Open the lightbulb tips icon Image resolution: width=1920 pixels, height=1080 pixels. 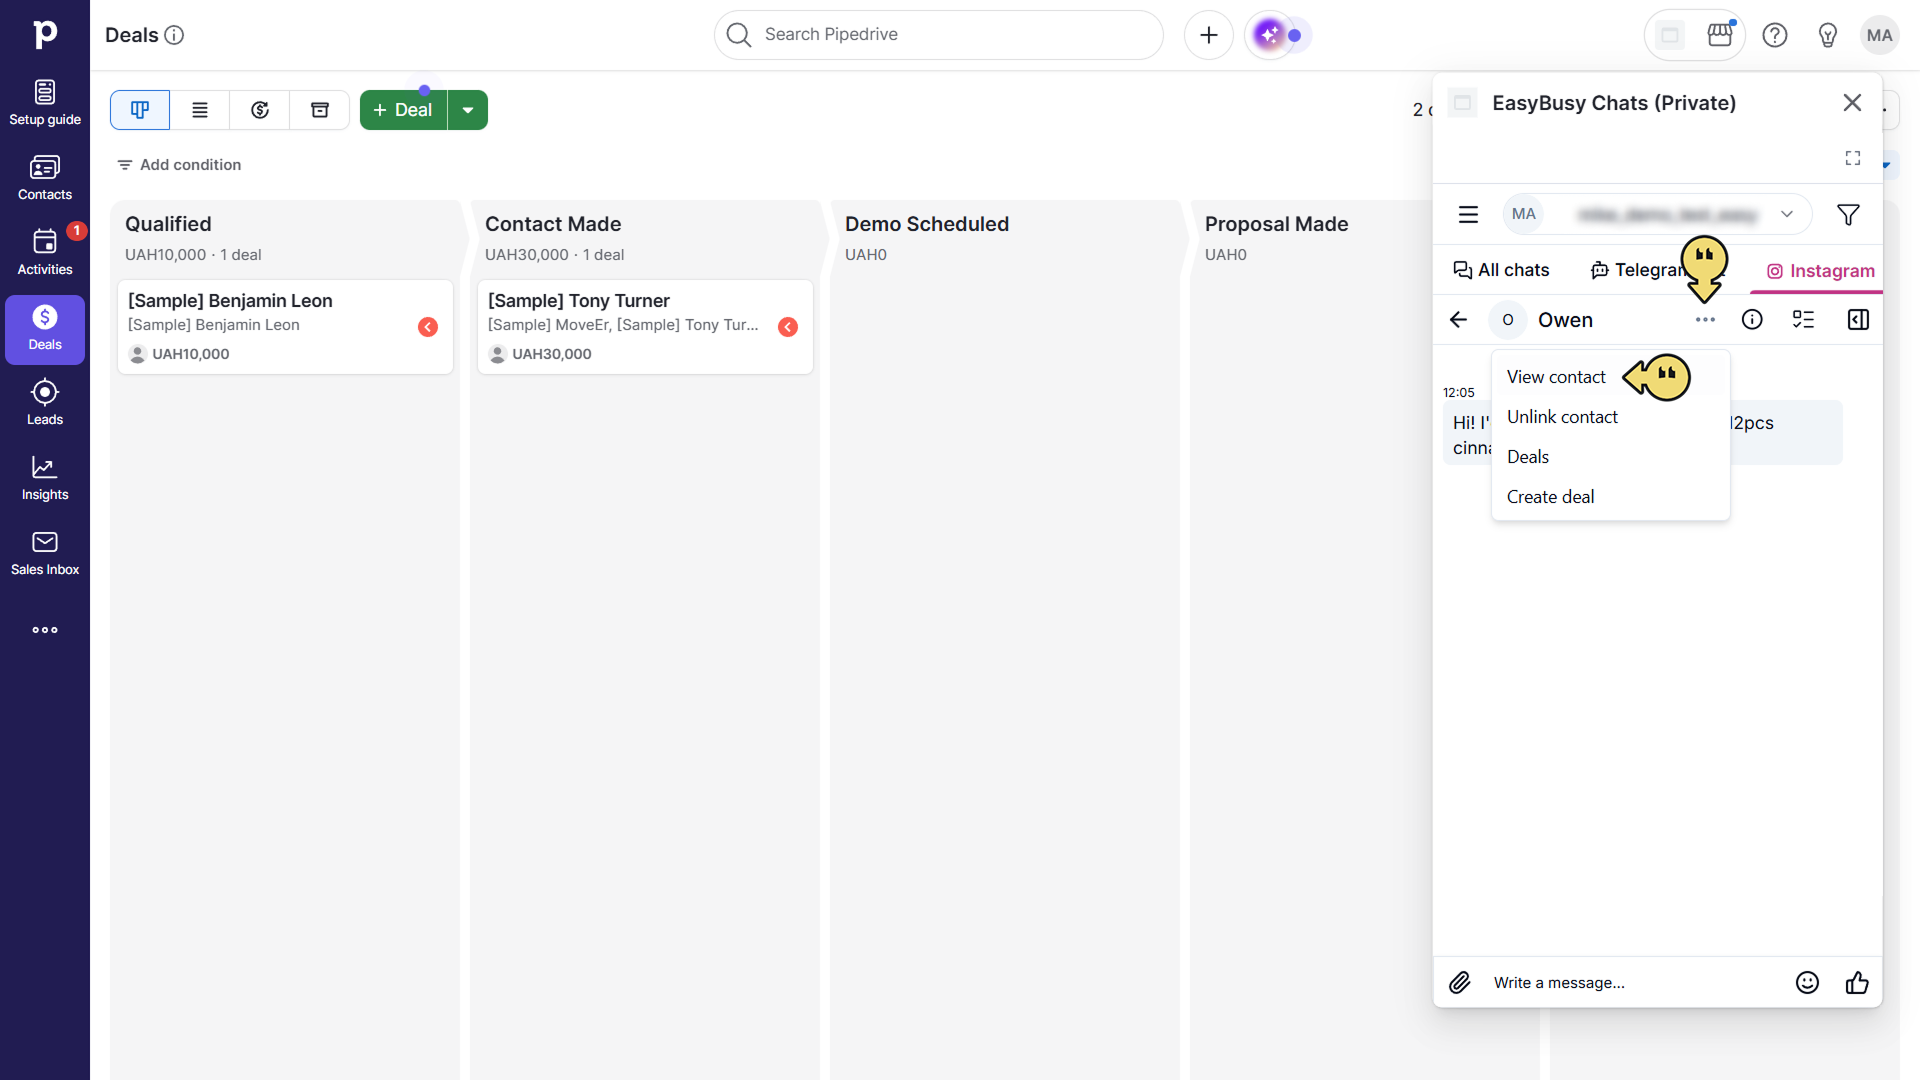point(1828,35)
